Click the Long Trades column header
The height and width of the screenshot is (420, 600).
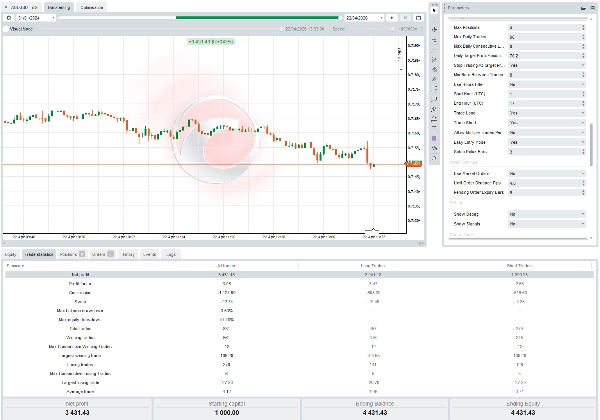click(373, 265)
